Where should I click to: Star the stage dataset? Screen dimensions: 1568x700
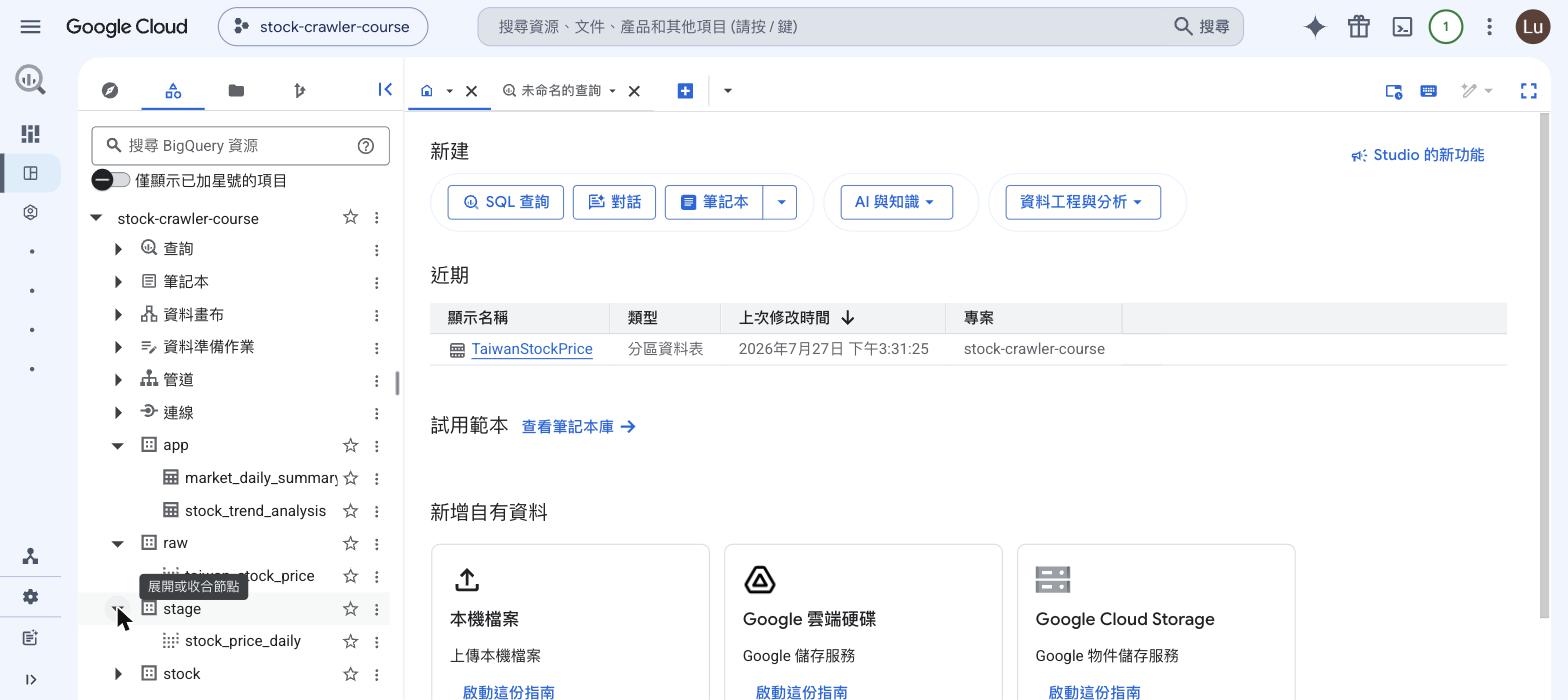click(x=350, y=609)
